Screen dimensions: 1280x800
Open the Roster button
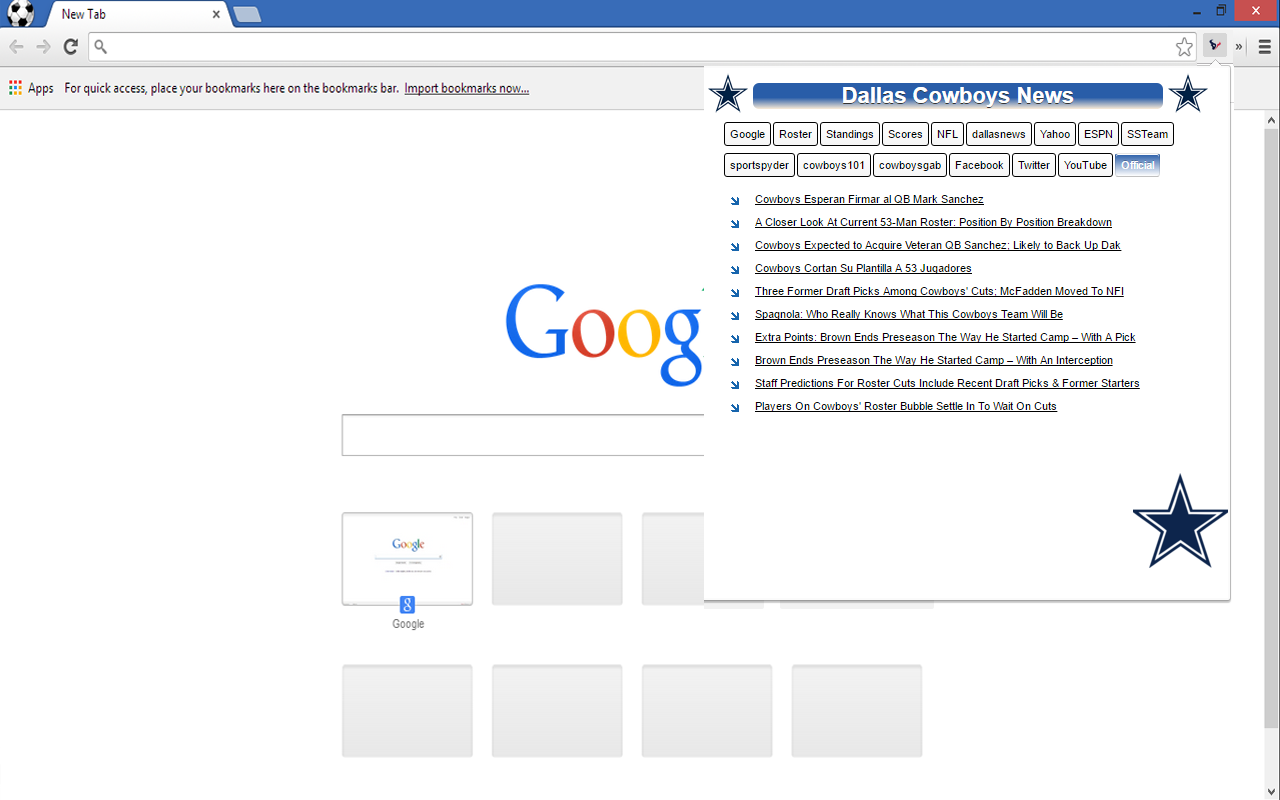click(x=796, y=134)
